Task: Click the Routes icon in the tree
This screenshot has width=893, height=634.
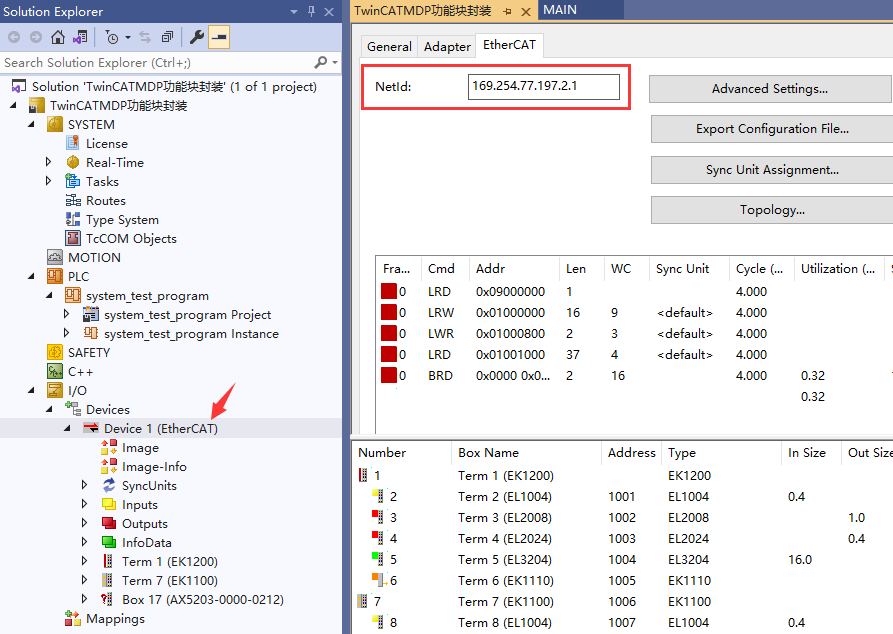Action: [x=72, y=201]
